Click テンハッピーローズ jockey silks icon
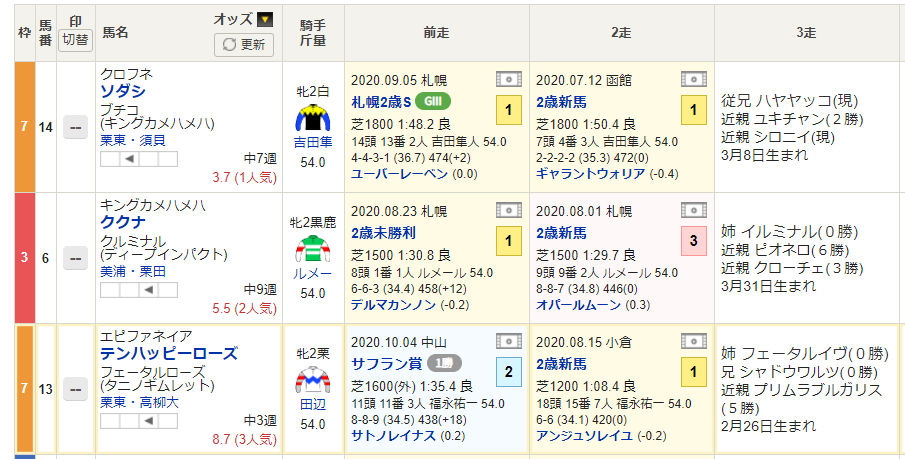 (x=312, y=379)
